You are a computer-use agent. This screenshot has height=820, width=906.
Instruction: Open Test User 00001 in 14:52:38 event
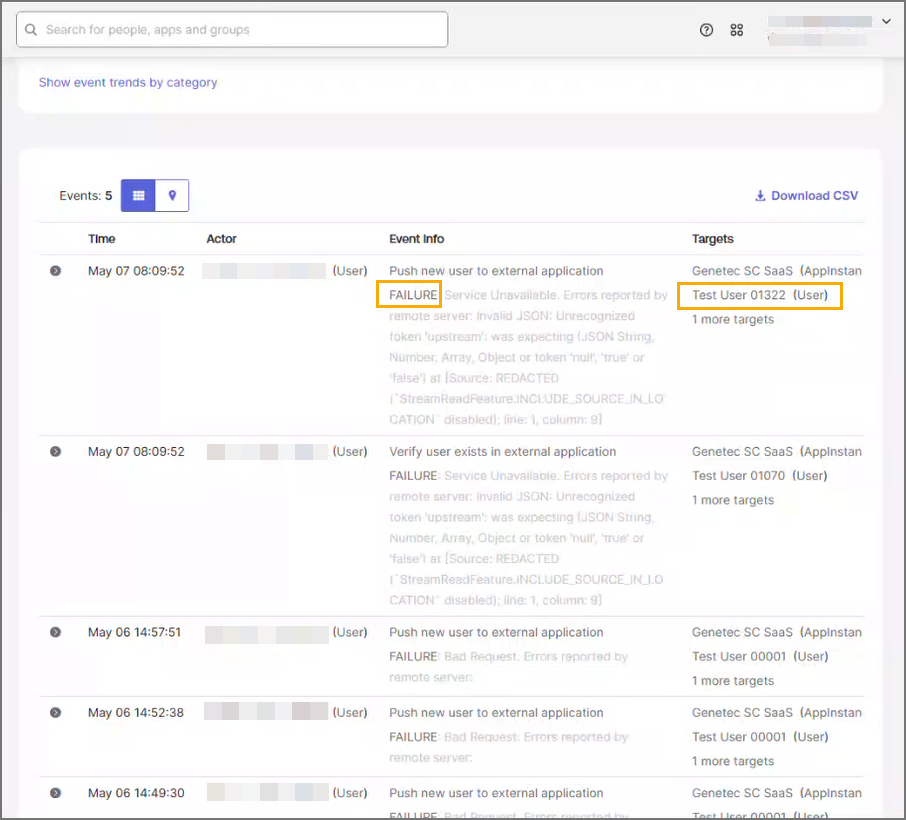click(760, 737)
